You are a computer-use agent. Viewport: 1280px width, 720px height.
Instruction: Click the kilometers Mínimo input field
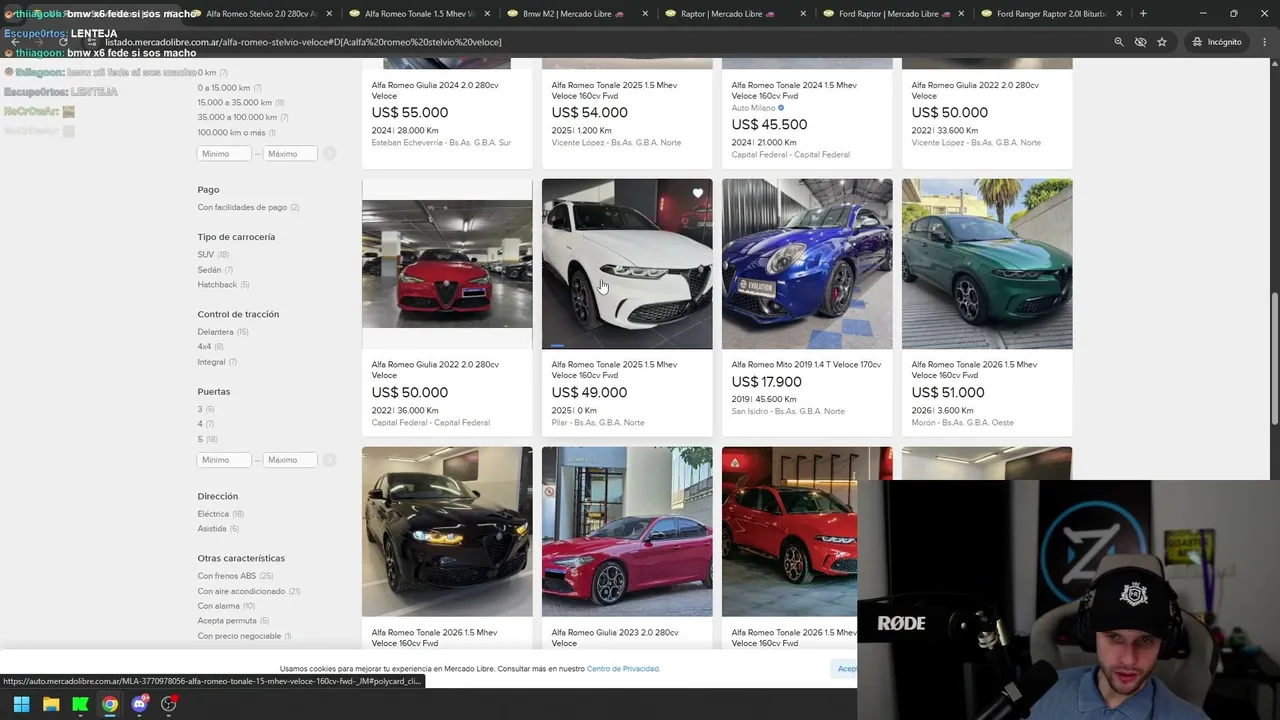(x=224, y=154)
